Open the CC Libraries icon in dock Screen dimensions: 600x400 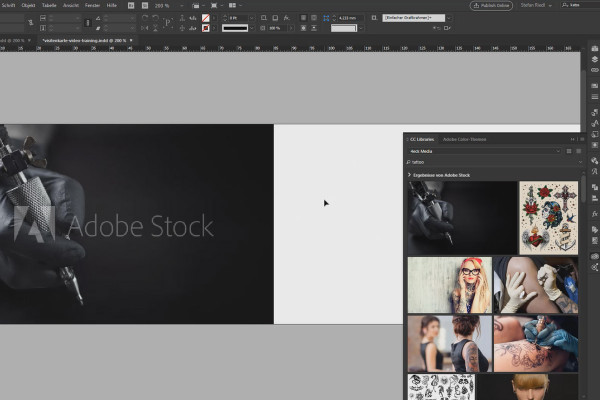(594, 256)
